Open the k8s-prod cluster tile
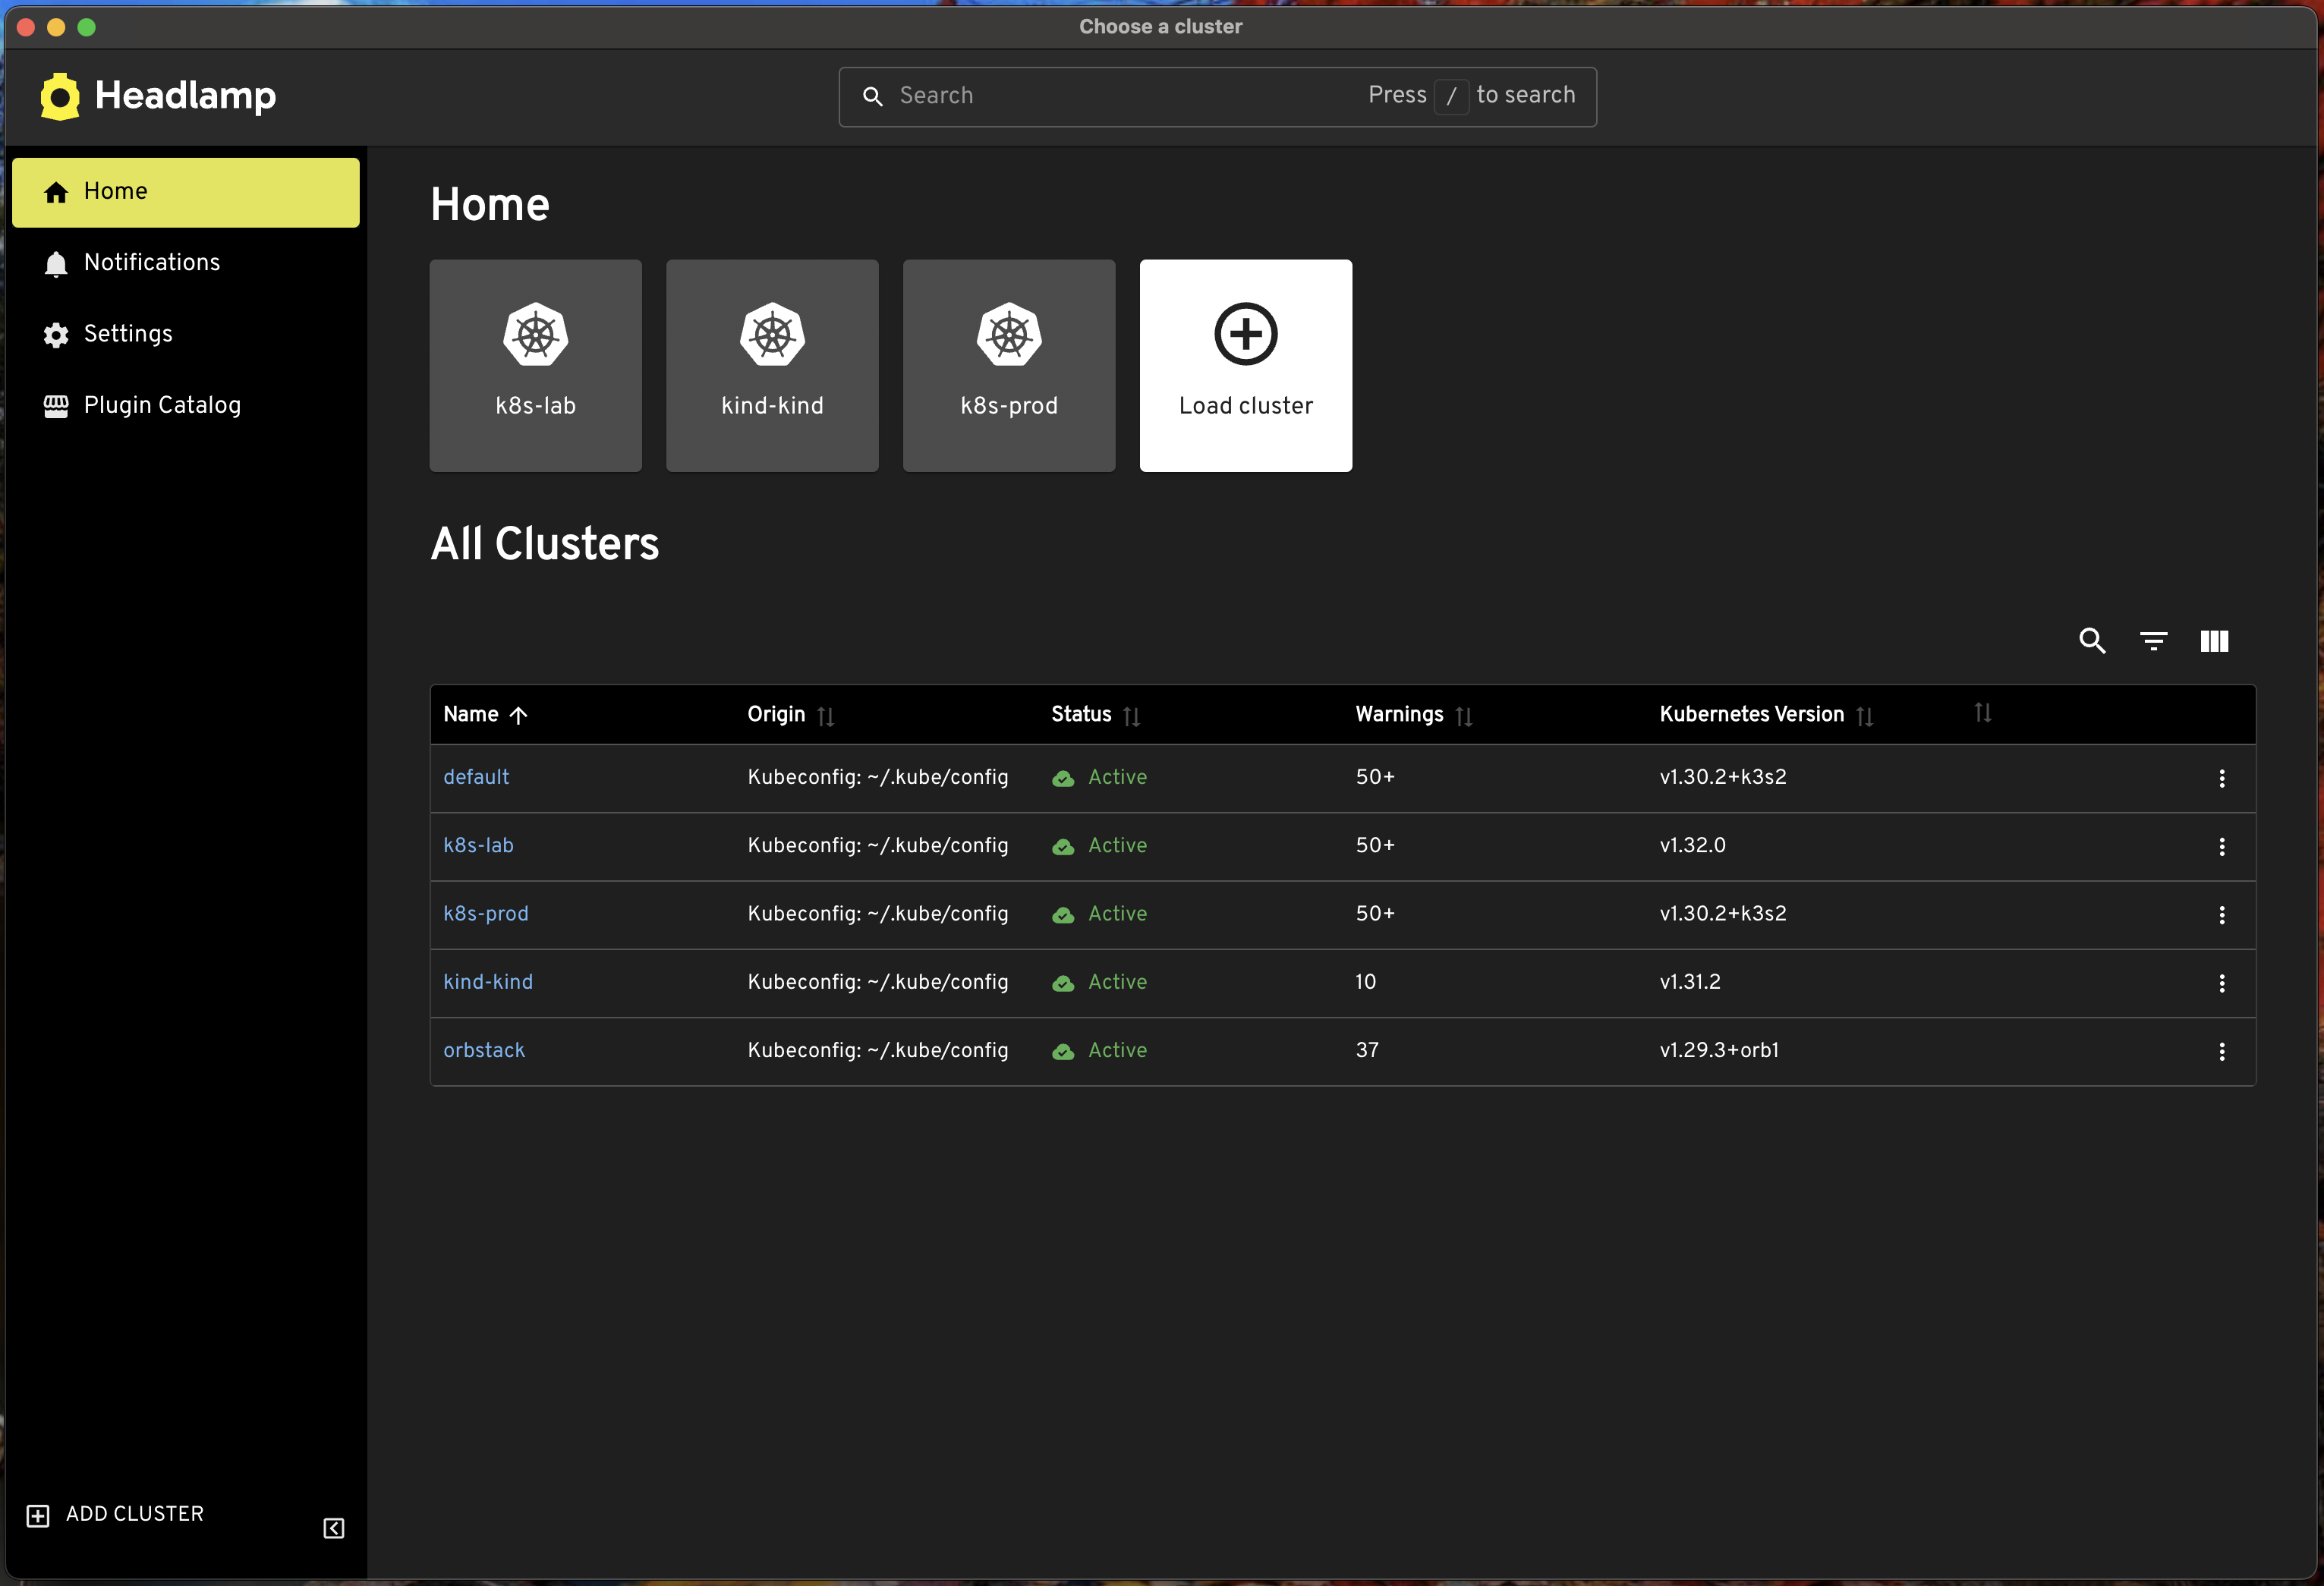This screenshot has height=1586, width=2324. (1008, 365)
